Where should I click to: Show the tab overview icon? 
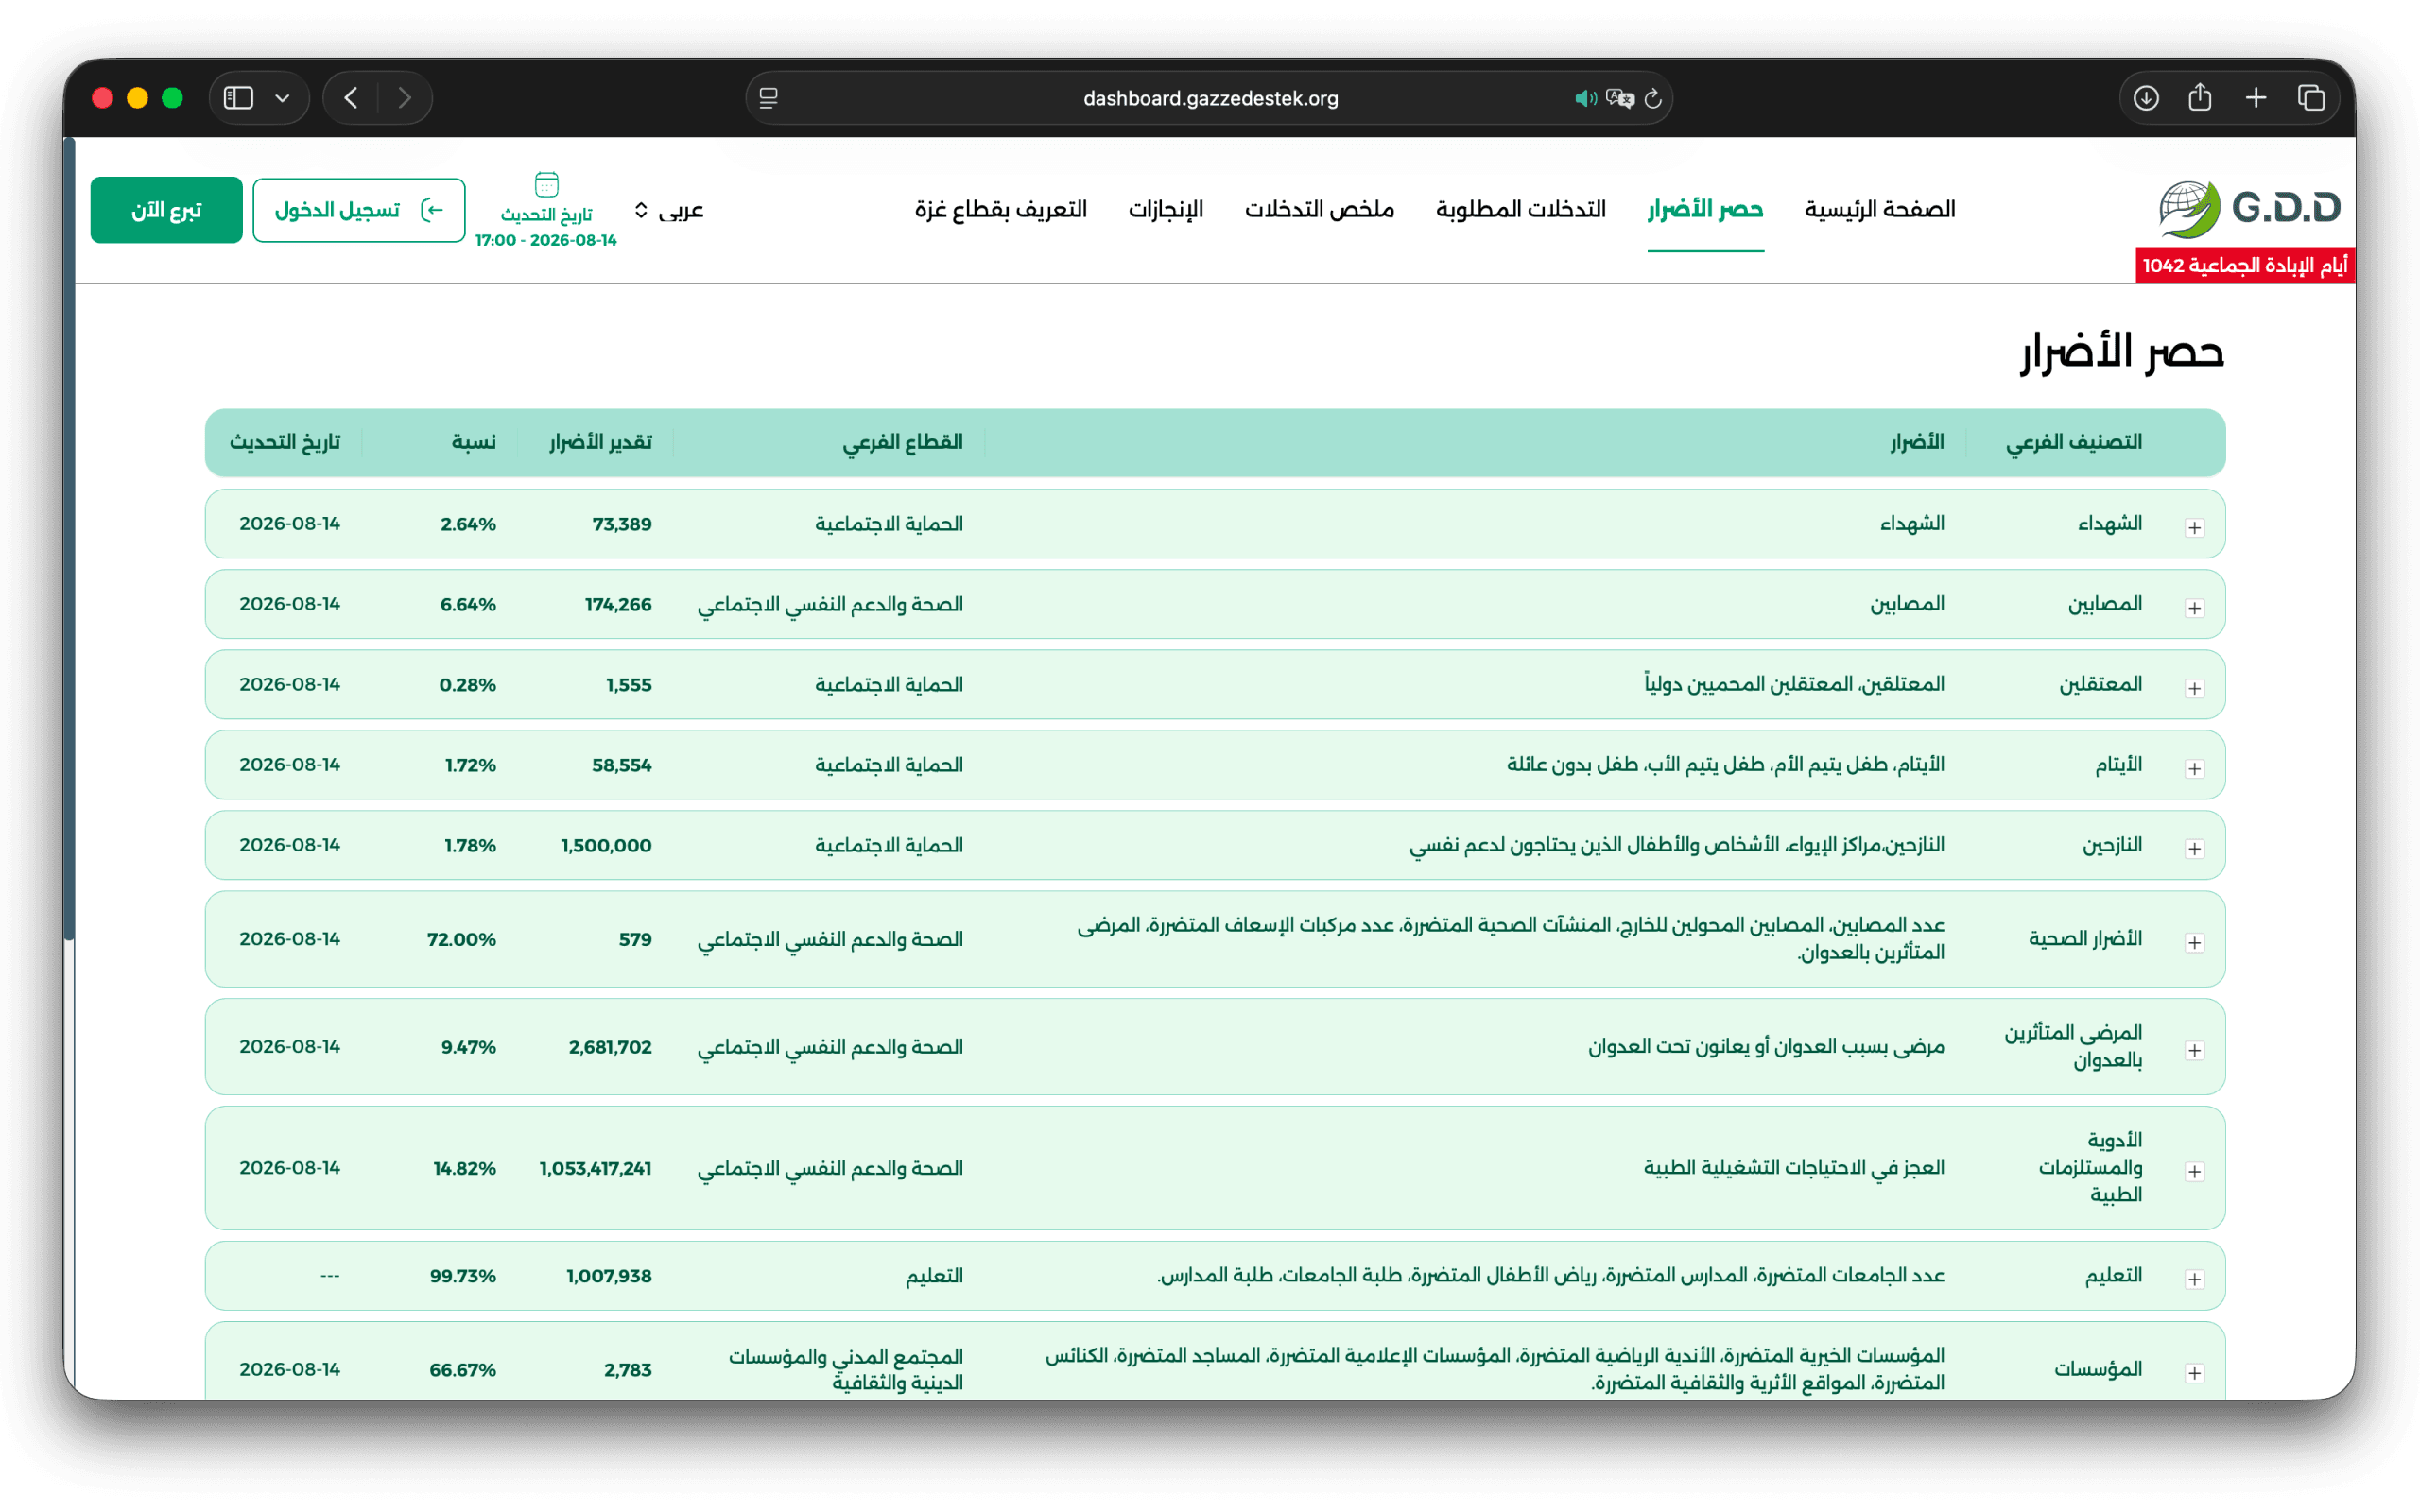point(2310,98)
